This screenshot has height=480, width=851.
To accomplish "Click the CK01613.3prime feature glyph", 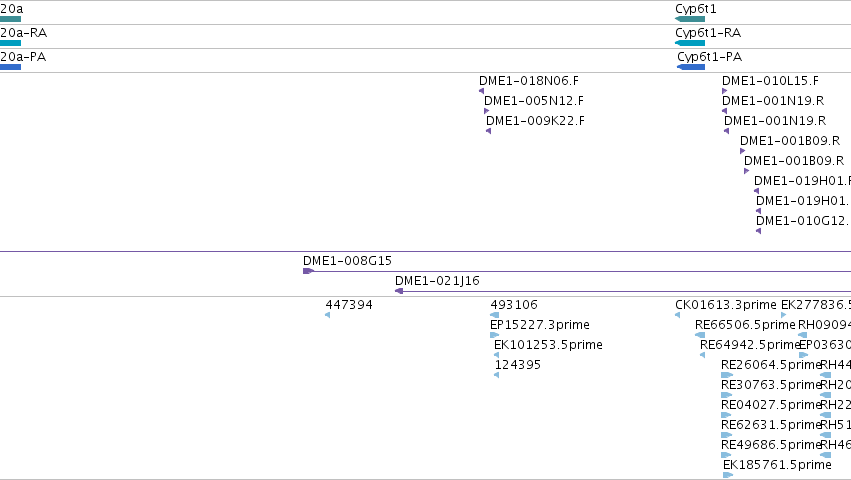I will click(x=677, y=315).
